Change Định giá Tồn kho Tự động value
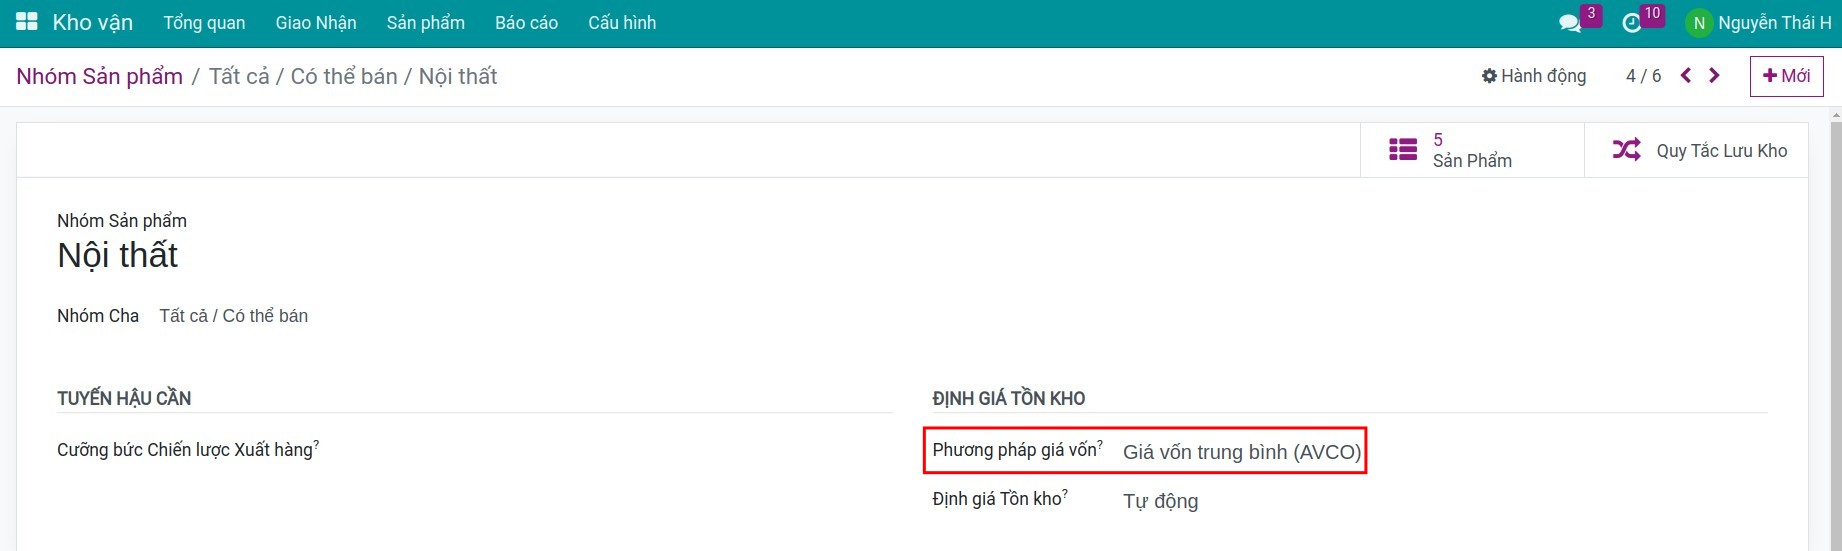 (x=1160, y=501)
